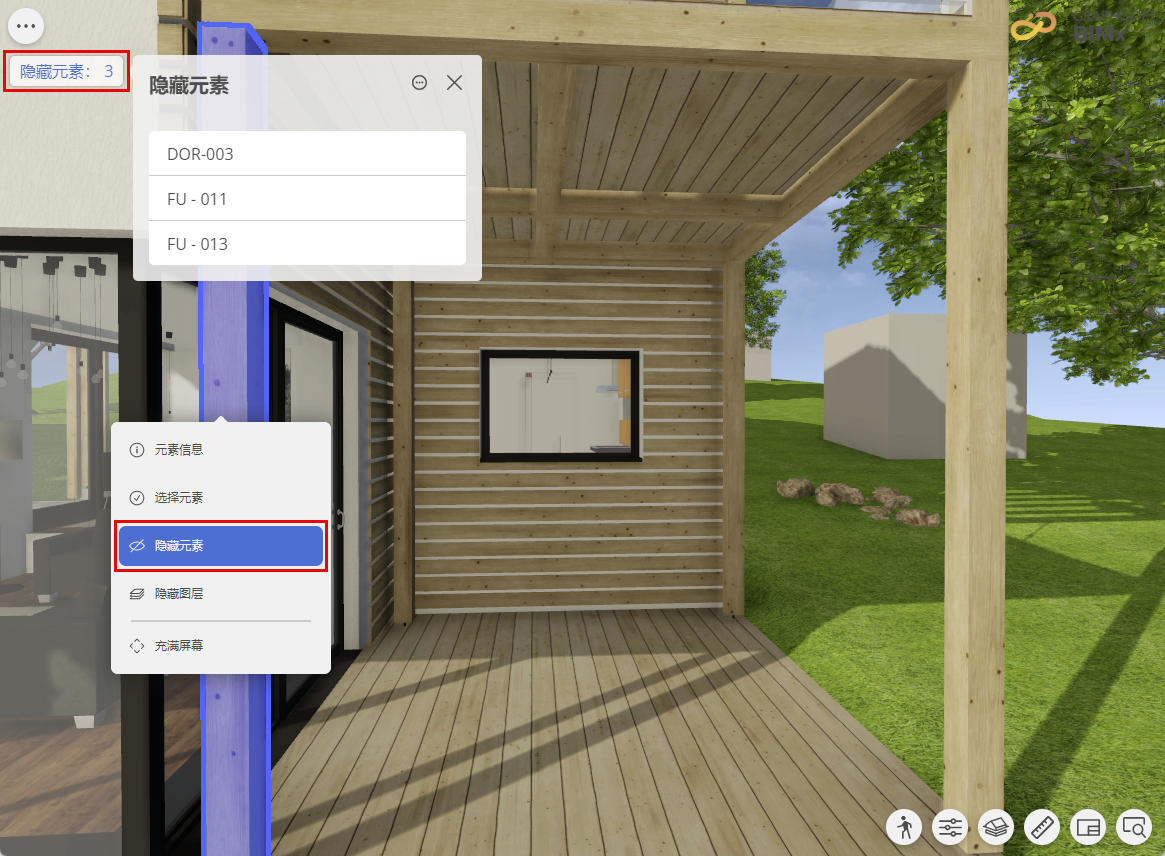Image resolution: width=1165 pixels, height=856 pixels.
Task: Choose 隐藏图层 in the context menu
Action: [221, 594]
